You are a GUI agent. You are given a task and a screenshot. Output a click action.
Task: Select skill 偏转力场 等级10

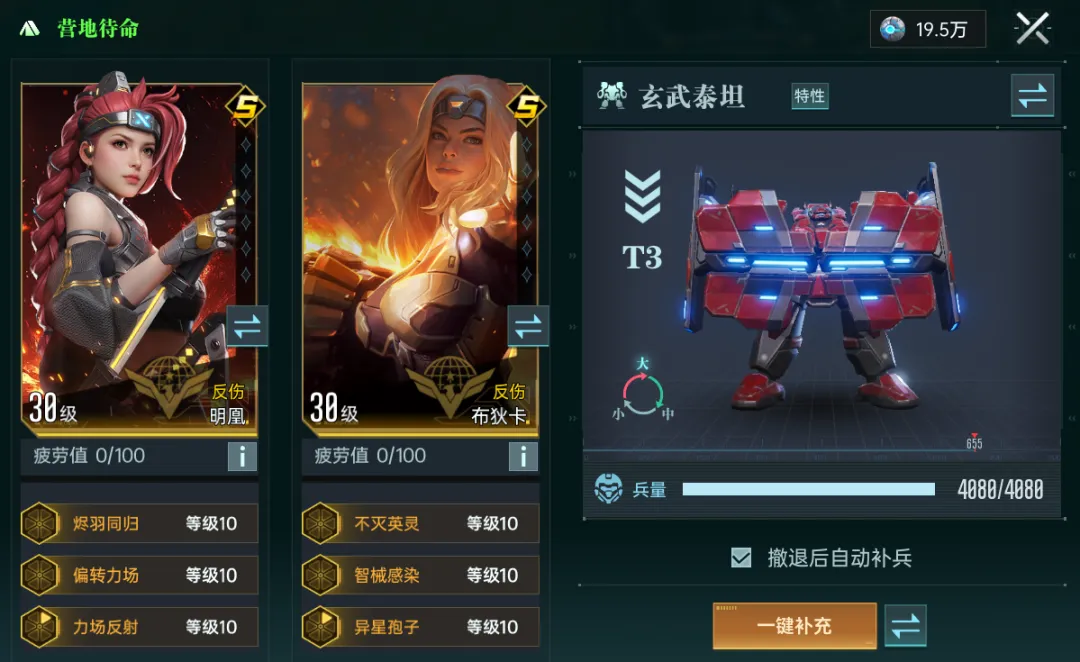140,575
